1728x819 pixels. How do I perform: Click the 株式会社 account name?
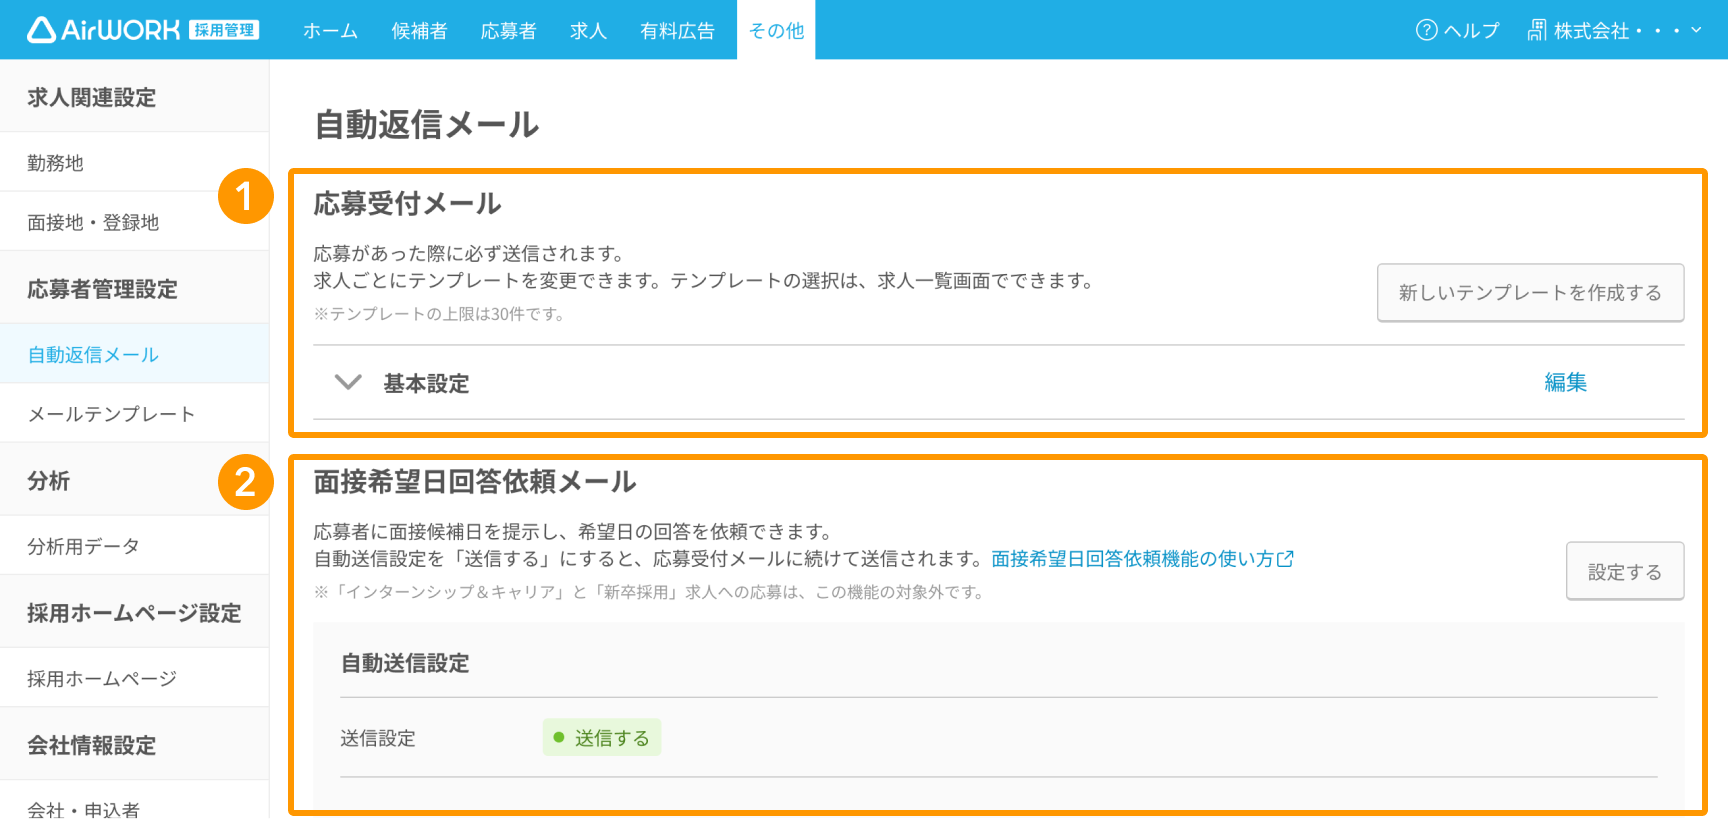pos(1617,30)
